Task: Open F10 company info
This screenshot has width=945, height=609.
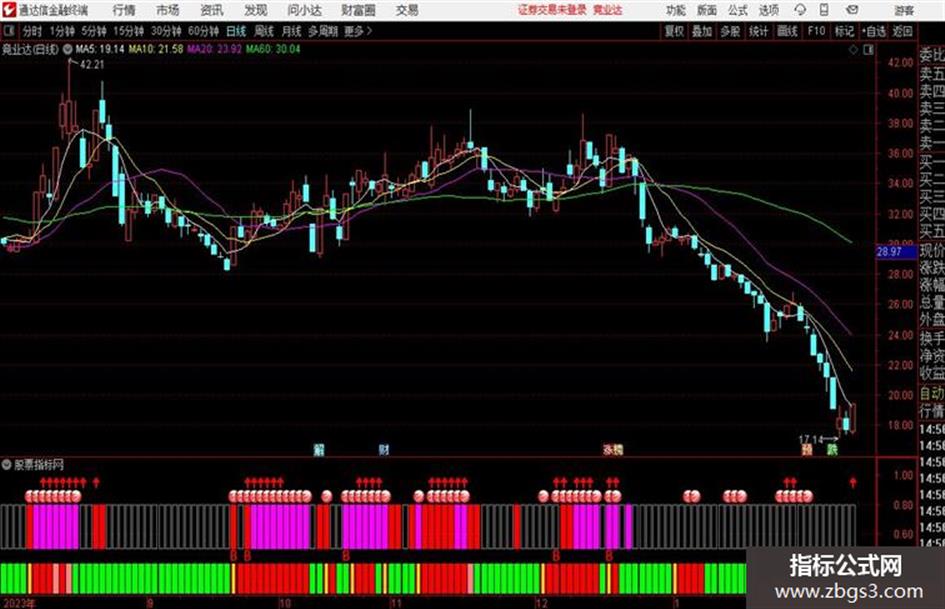Action: tap(817, 31)
